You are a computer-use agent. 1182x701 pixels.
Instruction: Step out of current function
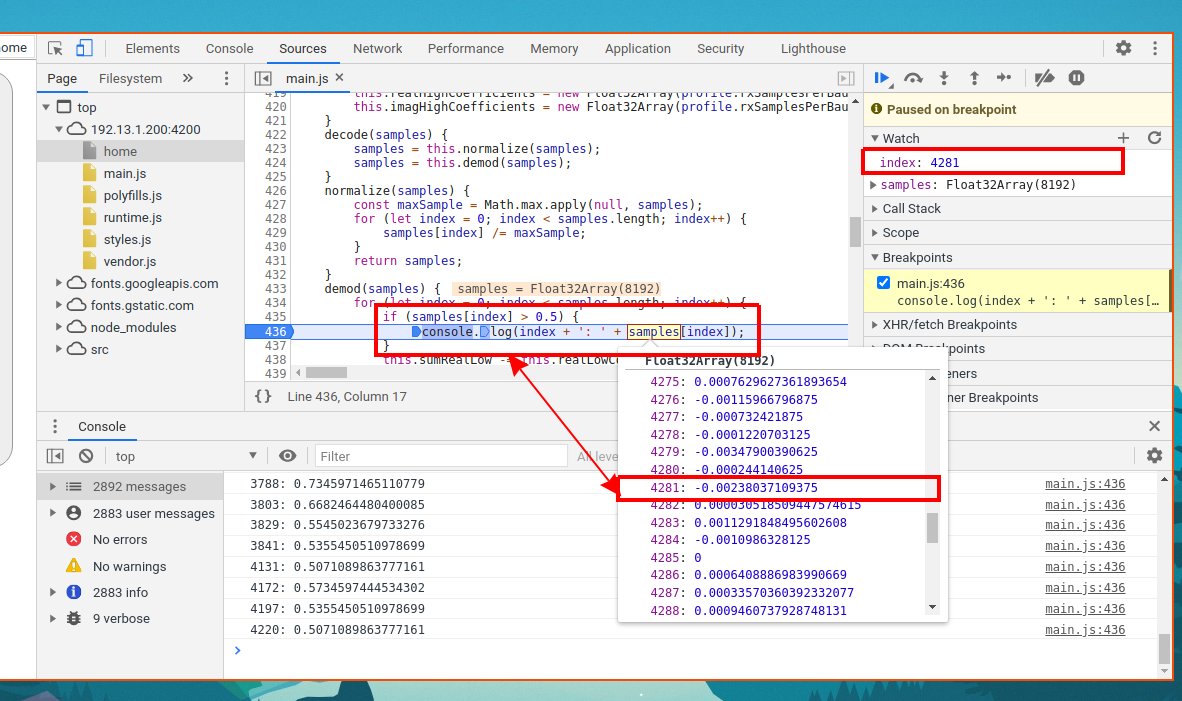click(x=974, y=78)
